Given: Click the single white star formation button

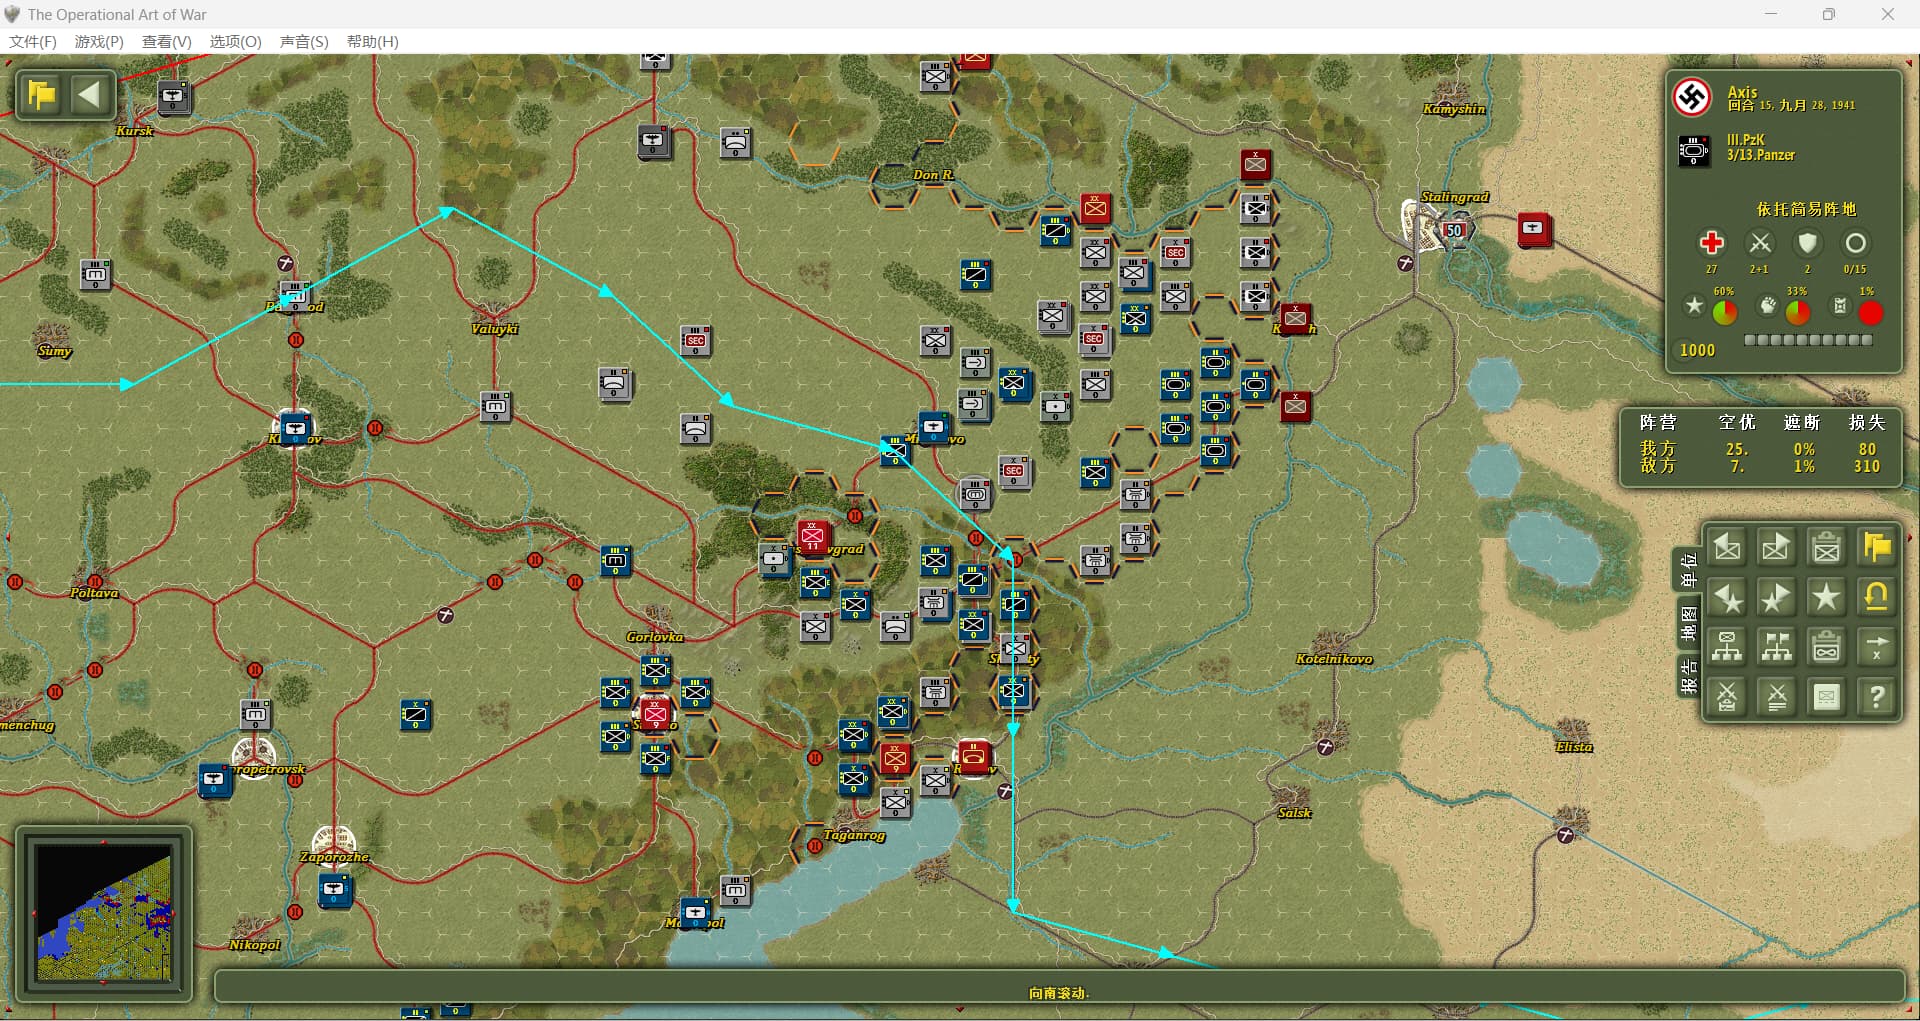Looking at the screenshot, I should pyautogui.click(x=1827, y=598).
